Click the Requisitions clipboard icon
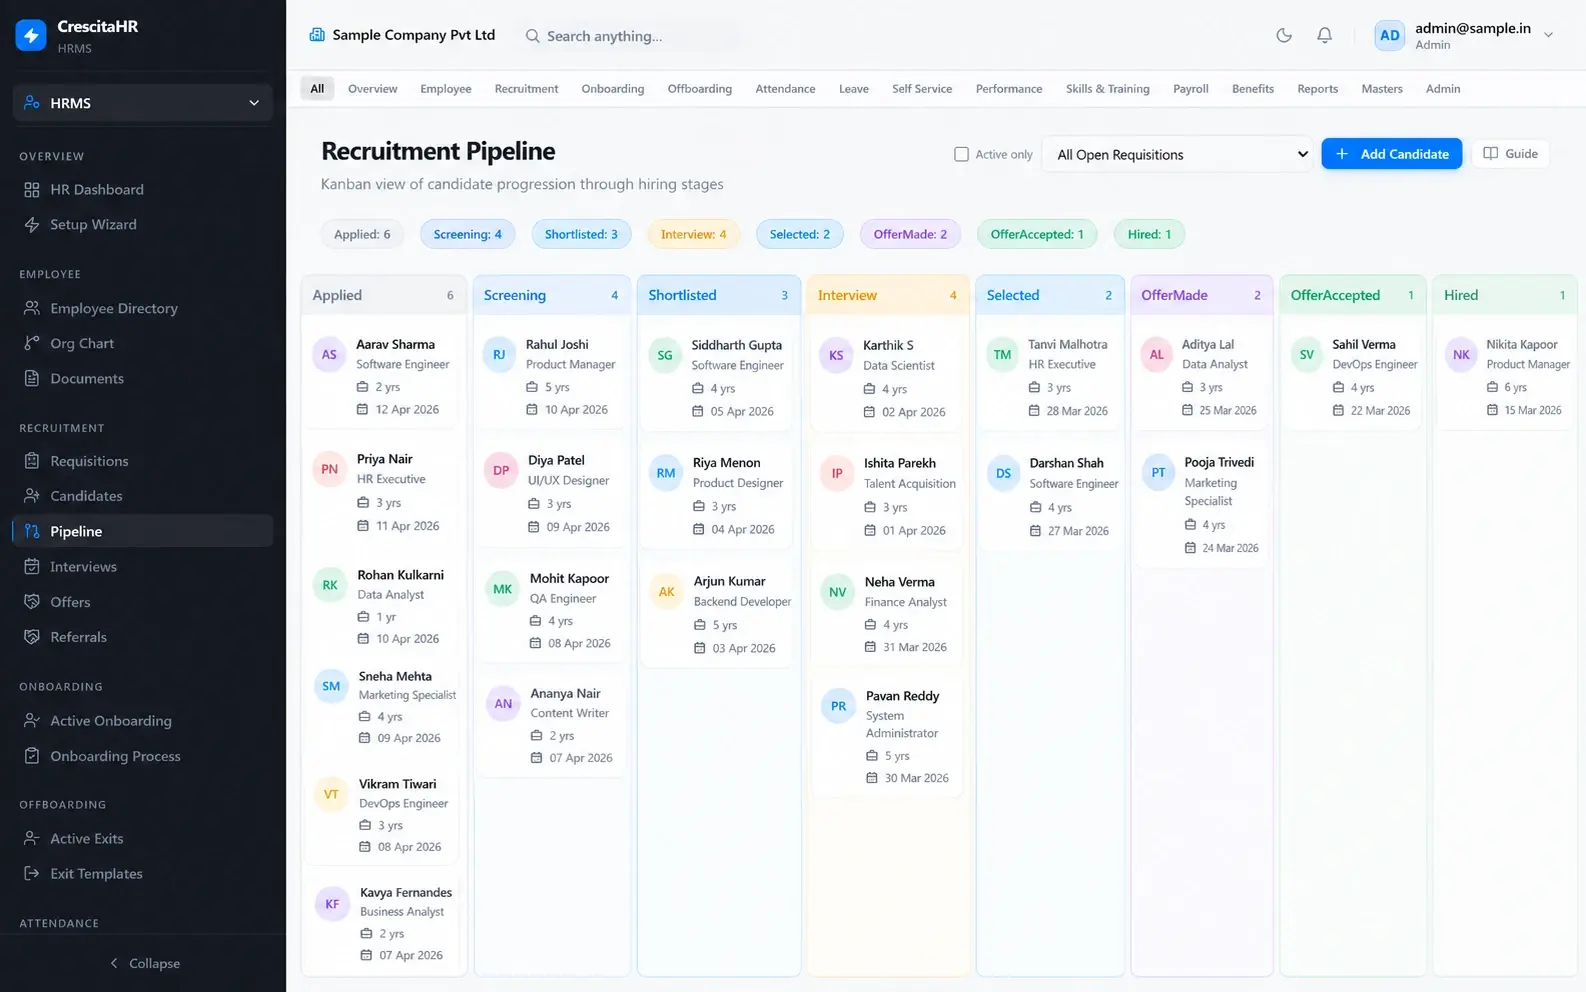1586x992 pixels. tap(32, 461)
